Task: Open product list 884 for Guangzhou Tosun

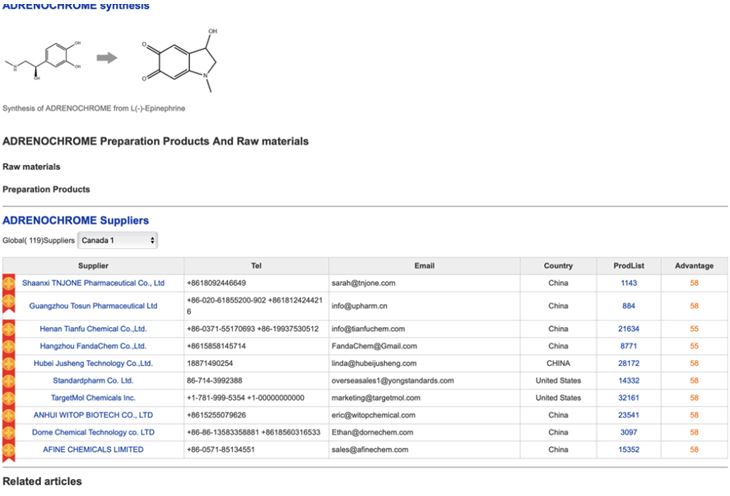Action: coord(629,306)
